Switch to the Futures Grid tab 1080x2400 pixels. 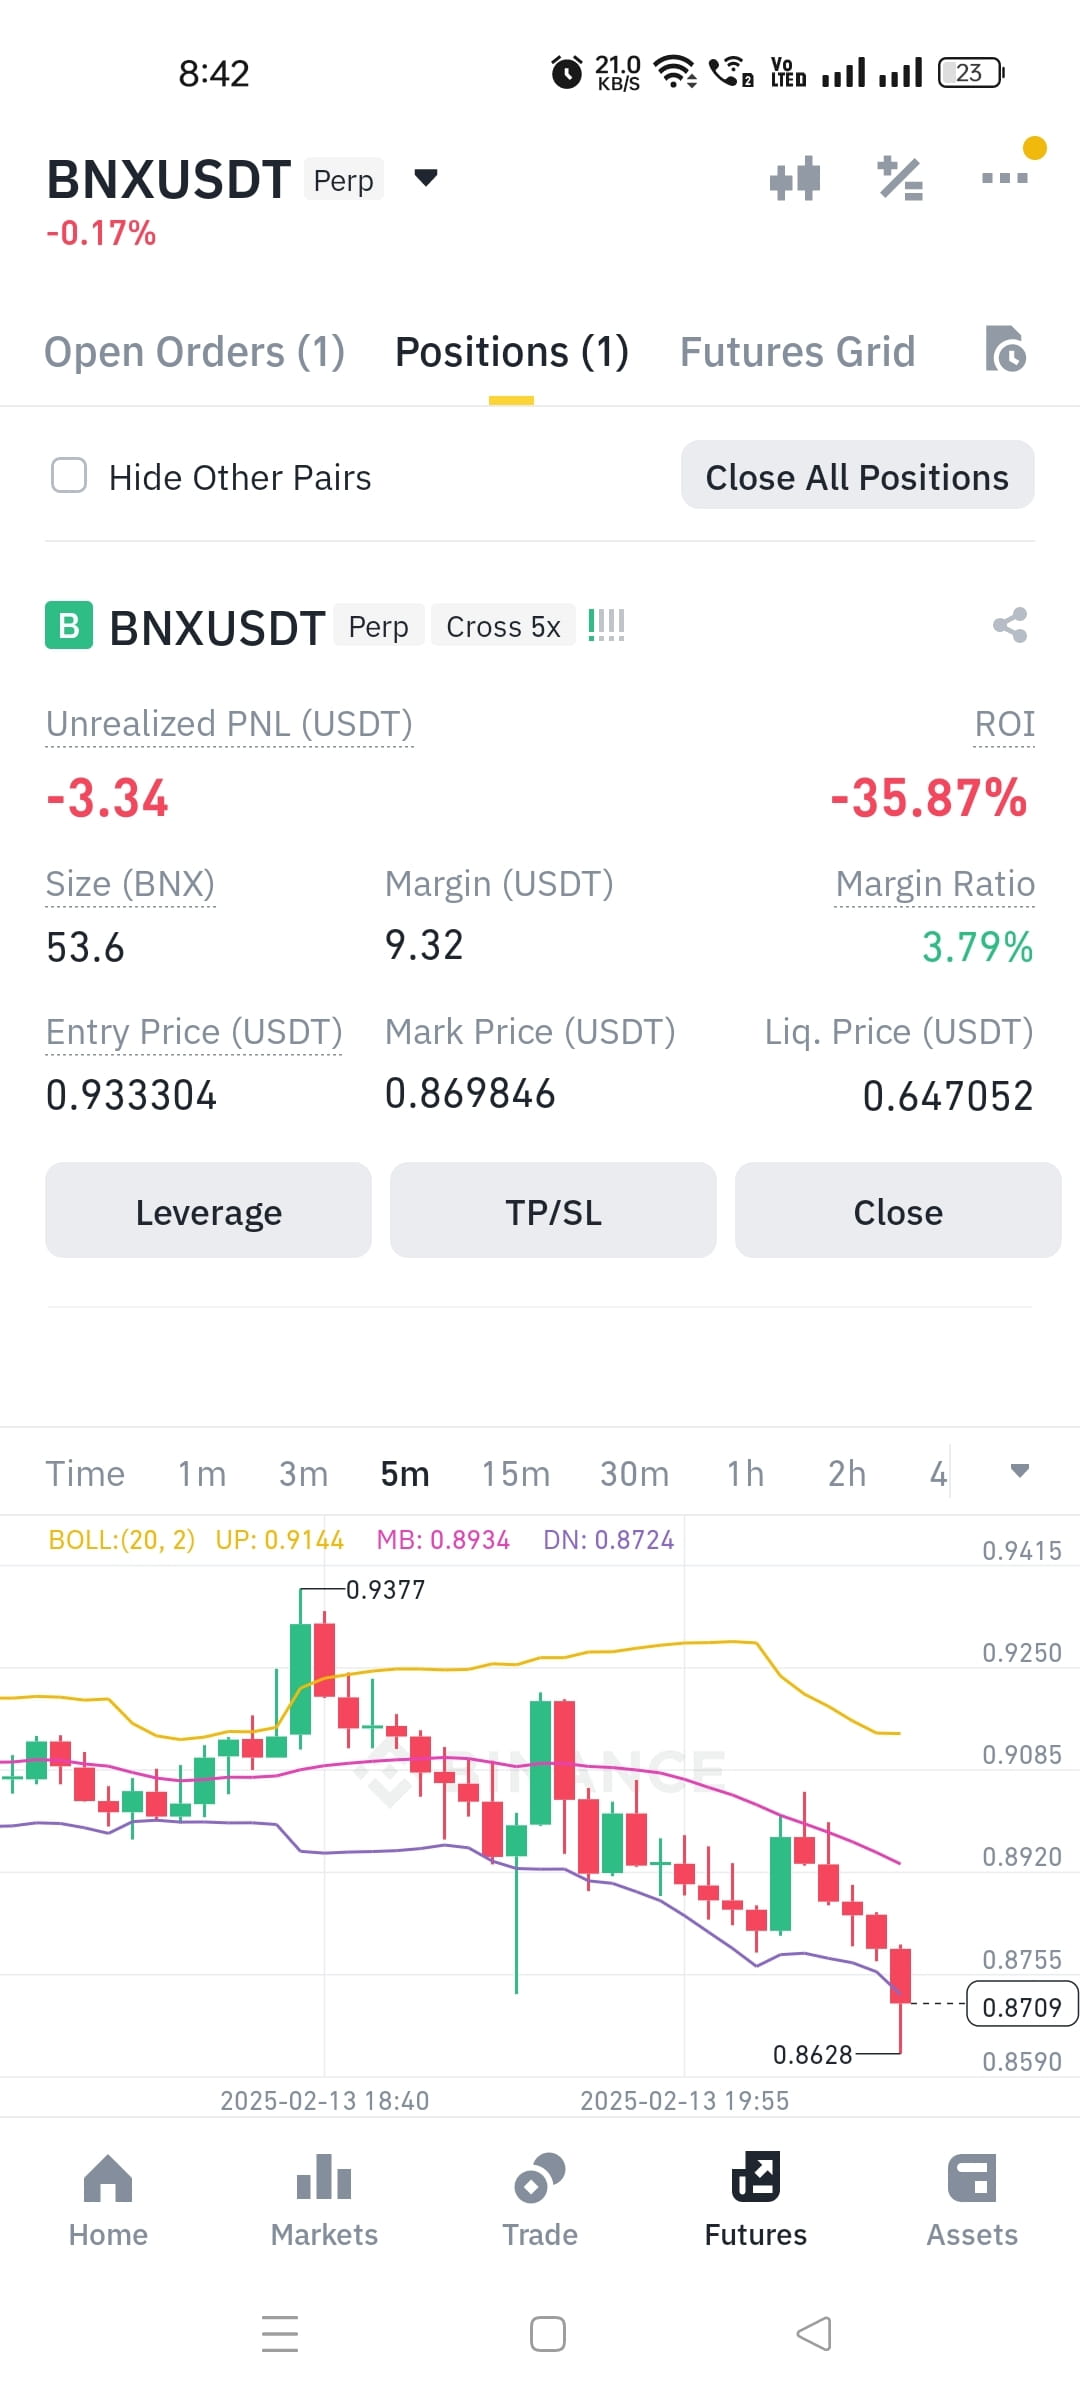coord(797,352)
